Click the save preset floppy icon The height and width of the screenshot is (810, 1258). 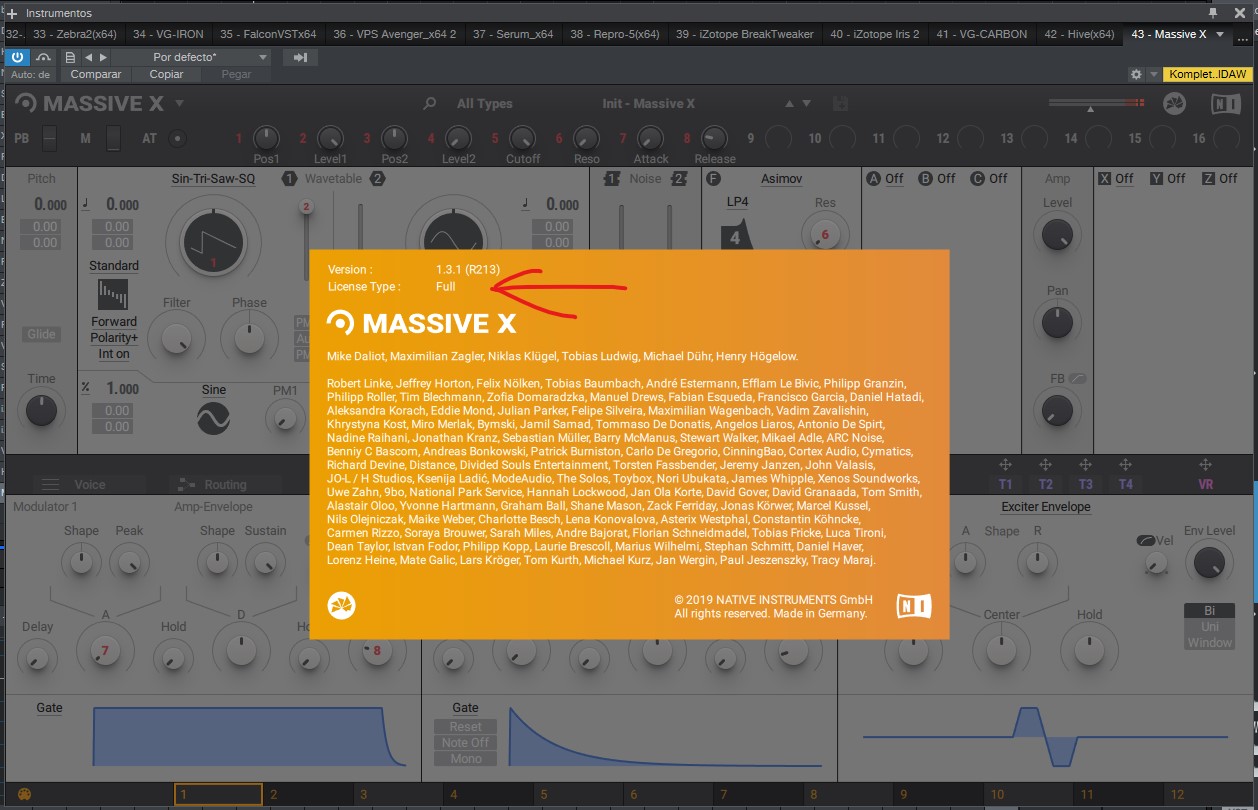pyautogui.click(x=840, y=103)
